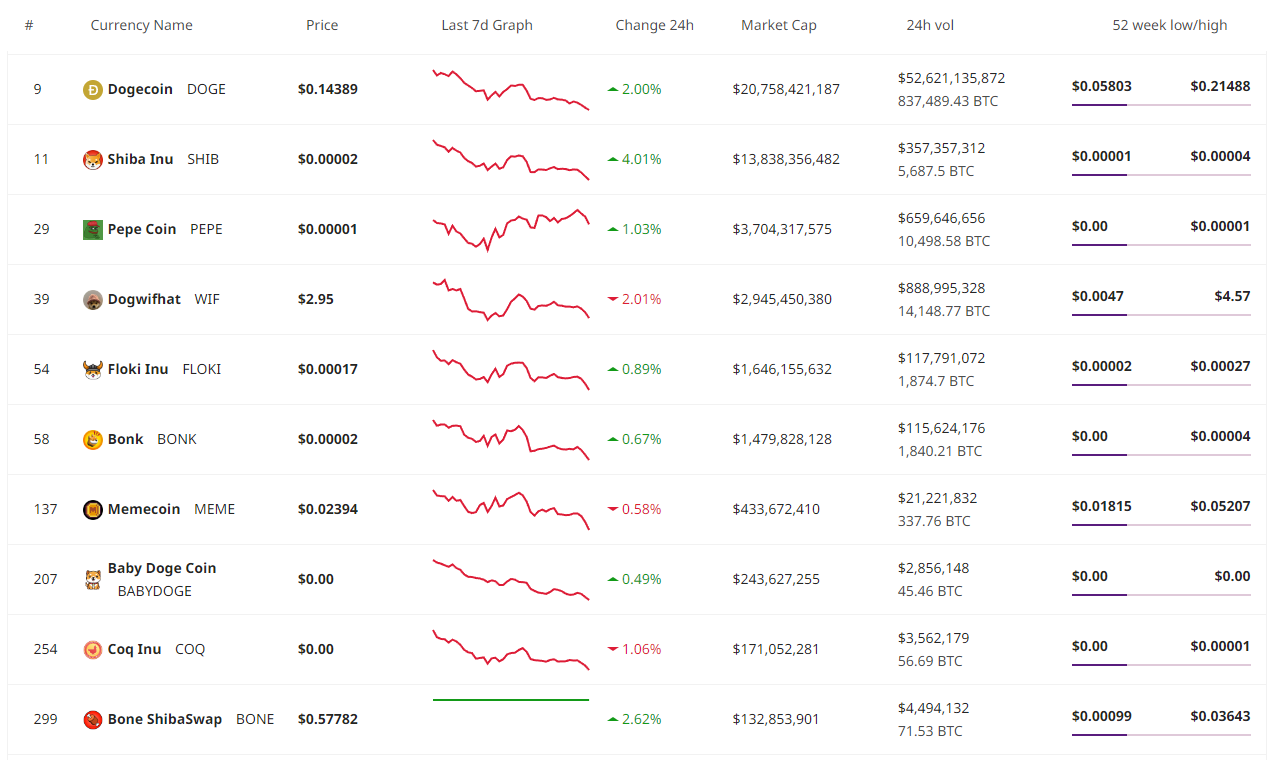The width and height of the screenshot is (1284, 765).
Task: Sort by the Price column header
Action: (x=322, y=25)
